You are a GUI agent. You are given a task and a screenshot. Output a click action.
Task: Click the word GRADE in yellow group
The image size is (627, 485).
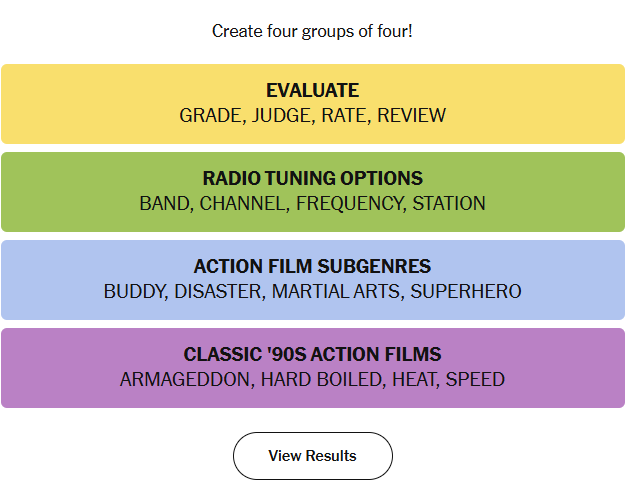point(210,116)
